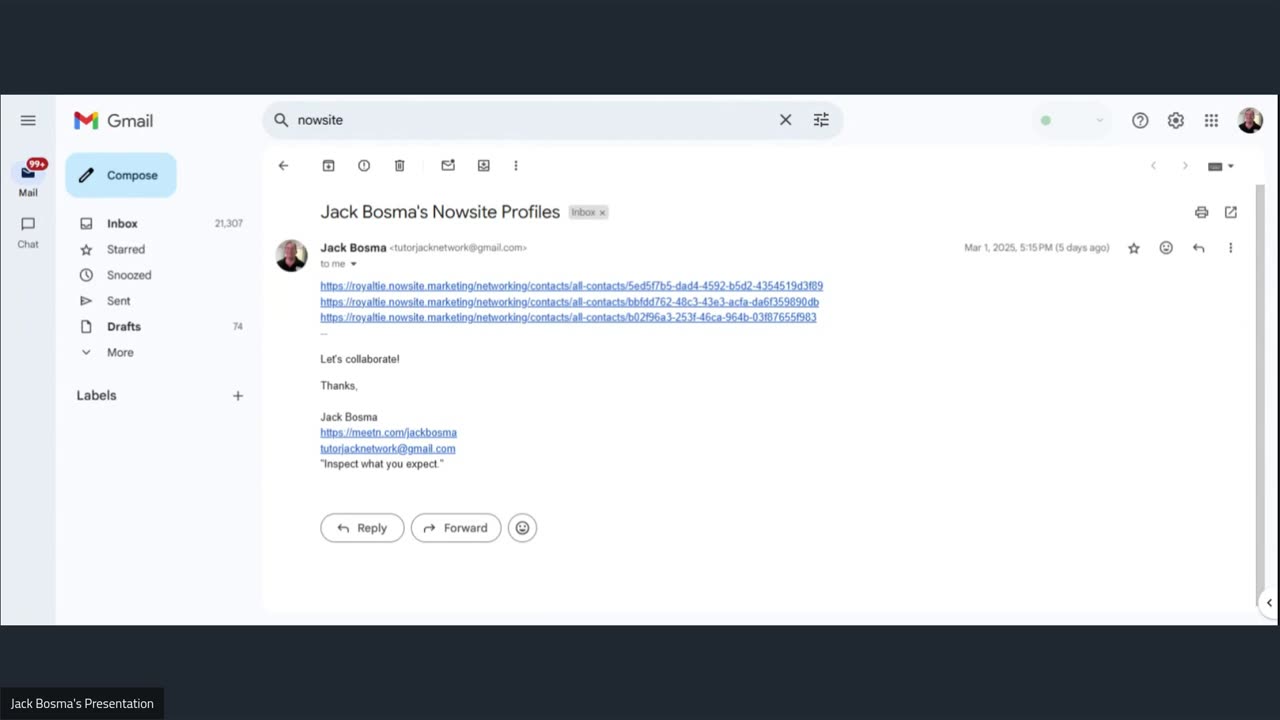Open the Chat section in sidebar
The image size is (1280, 720).
click(28, 232)
